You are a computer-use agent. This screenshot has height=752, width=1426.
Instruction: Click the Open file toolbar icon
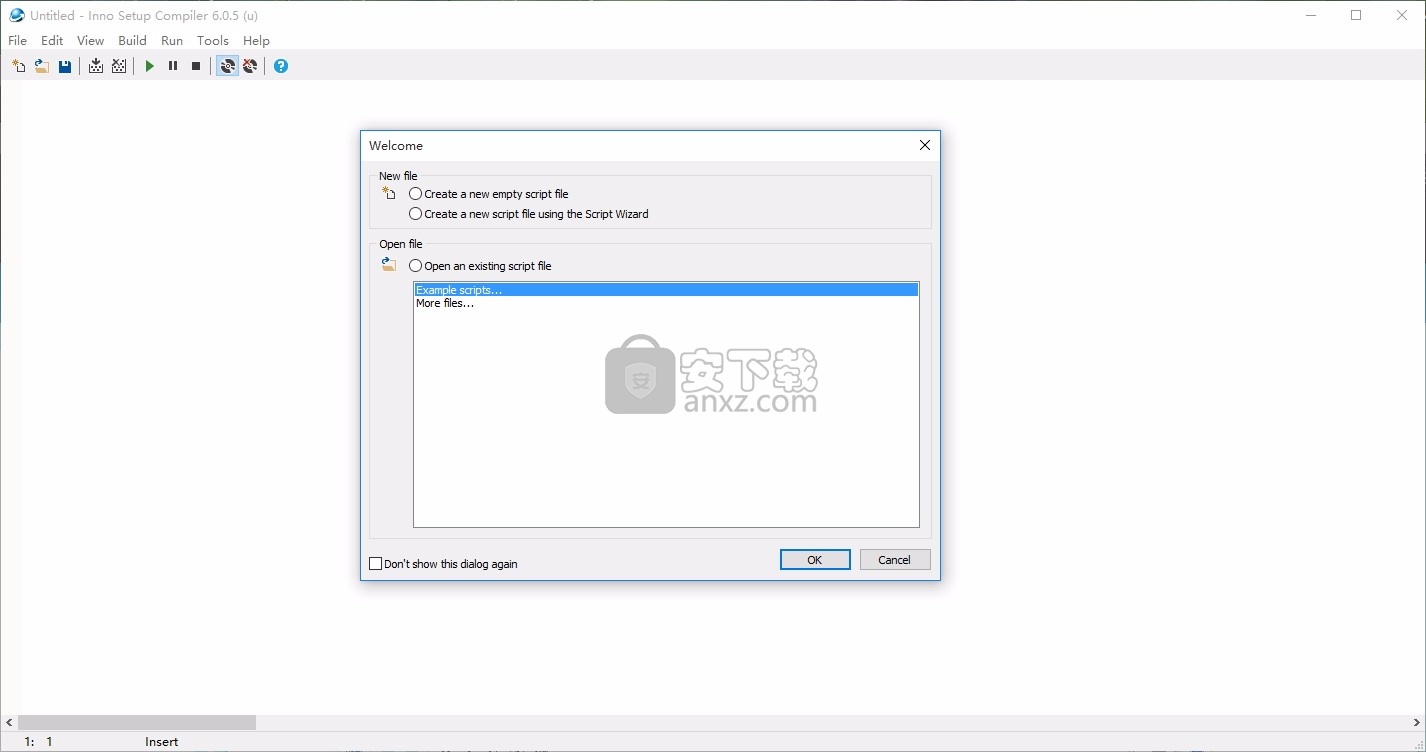(41, 66)
